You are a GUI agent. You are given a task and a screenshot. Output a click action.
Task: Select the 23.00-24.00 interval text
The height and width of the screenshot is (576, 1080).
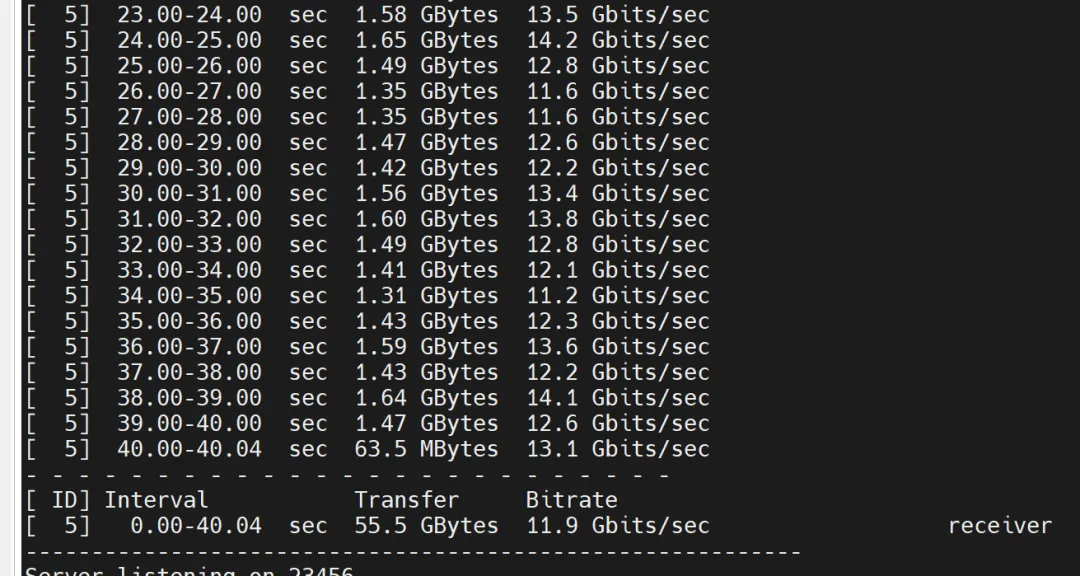189,15
